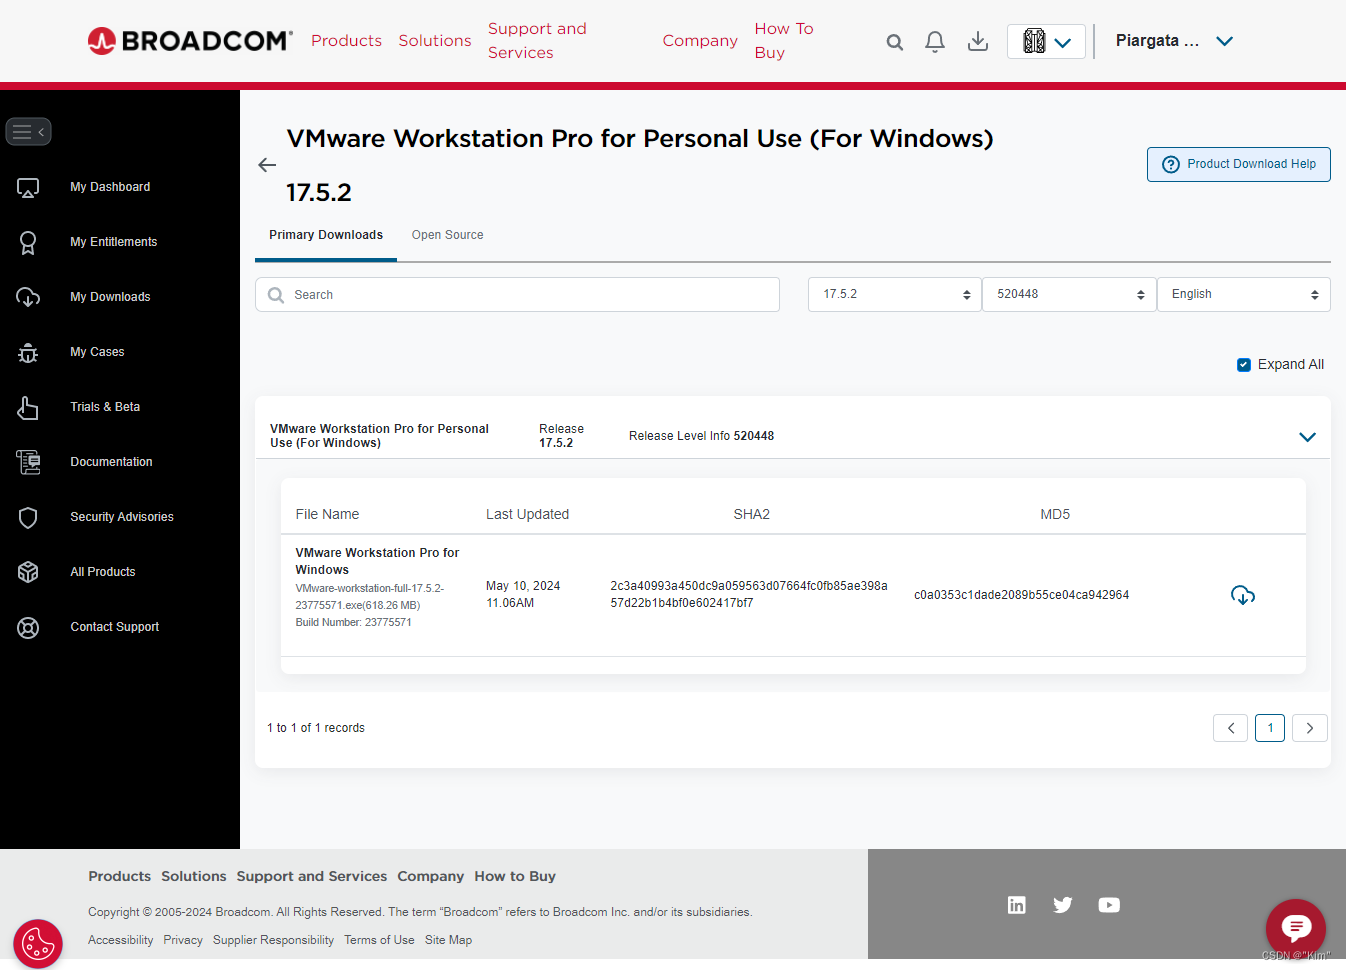Viewport: 1346px width, 970px height.
Task: Click the help icon in Product Download Help
Action: (1171, 165)
